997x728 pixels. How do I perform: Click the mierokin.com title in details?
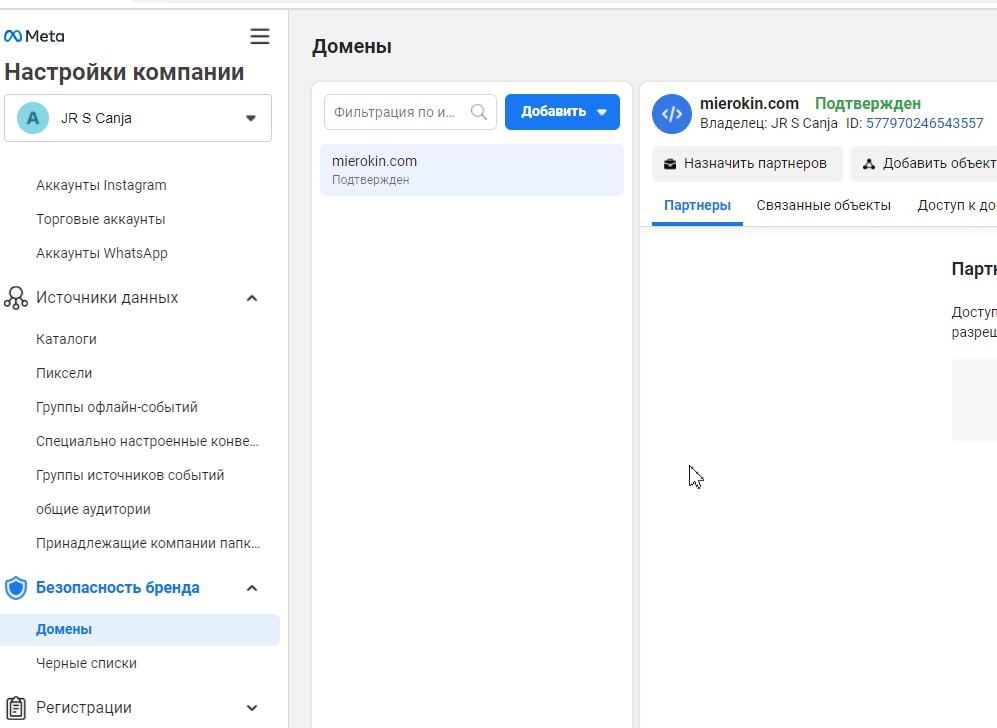[749, 104]
